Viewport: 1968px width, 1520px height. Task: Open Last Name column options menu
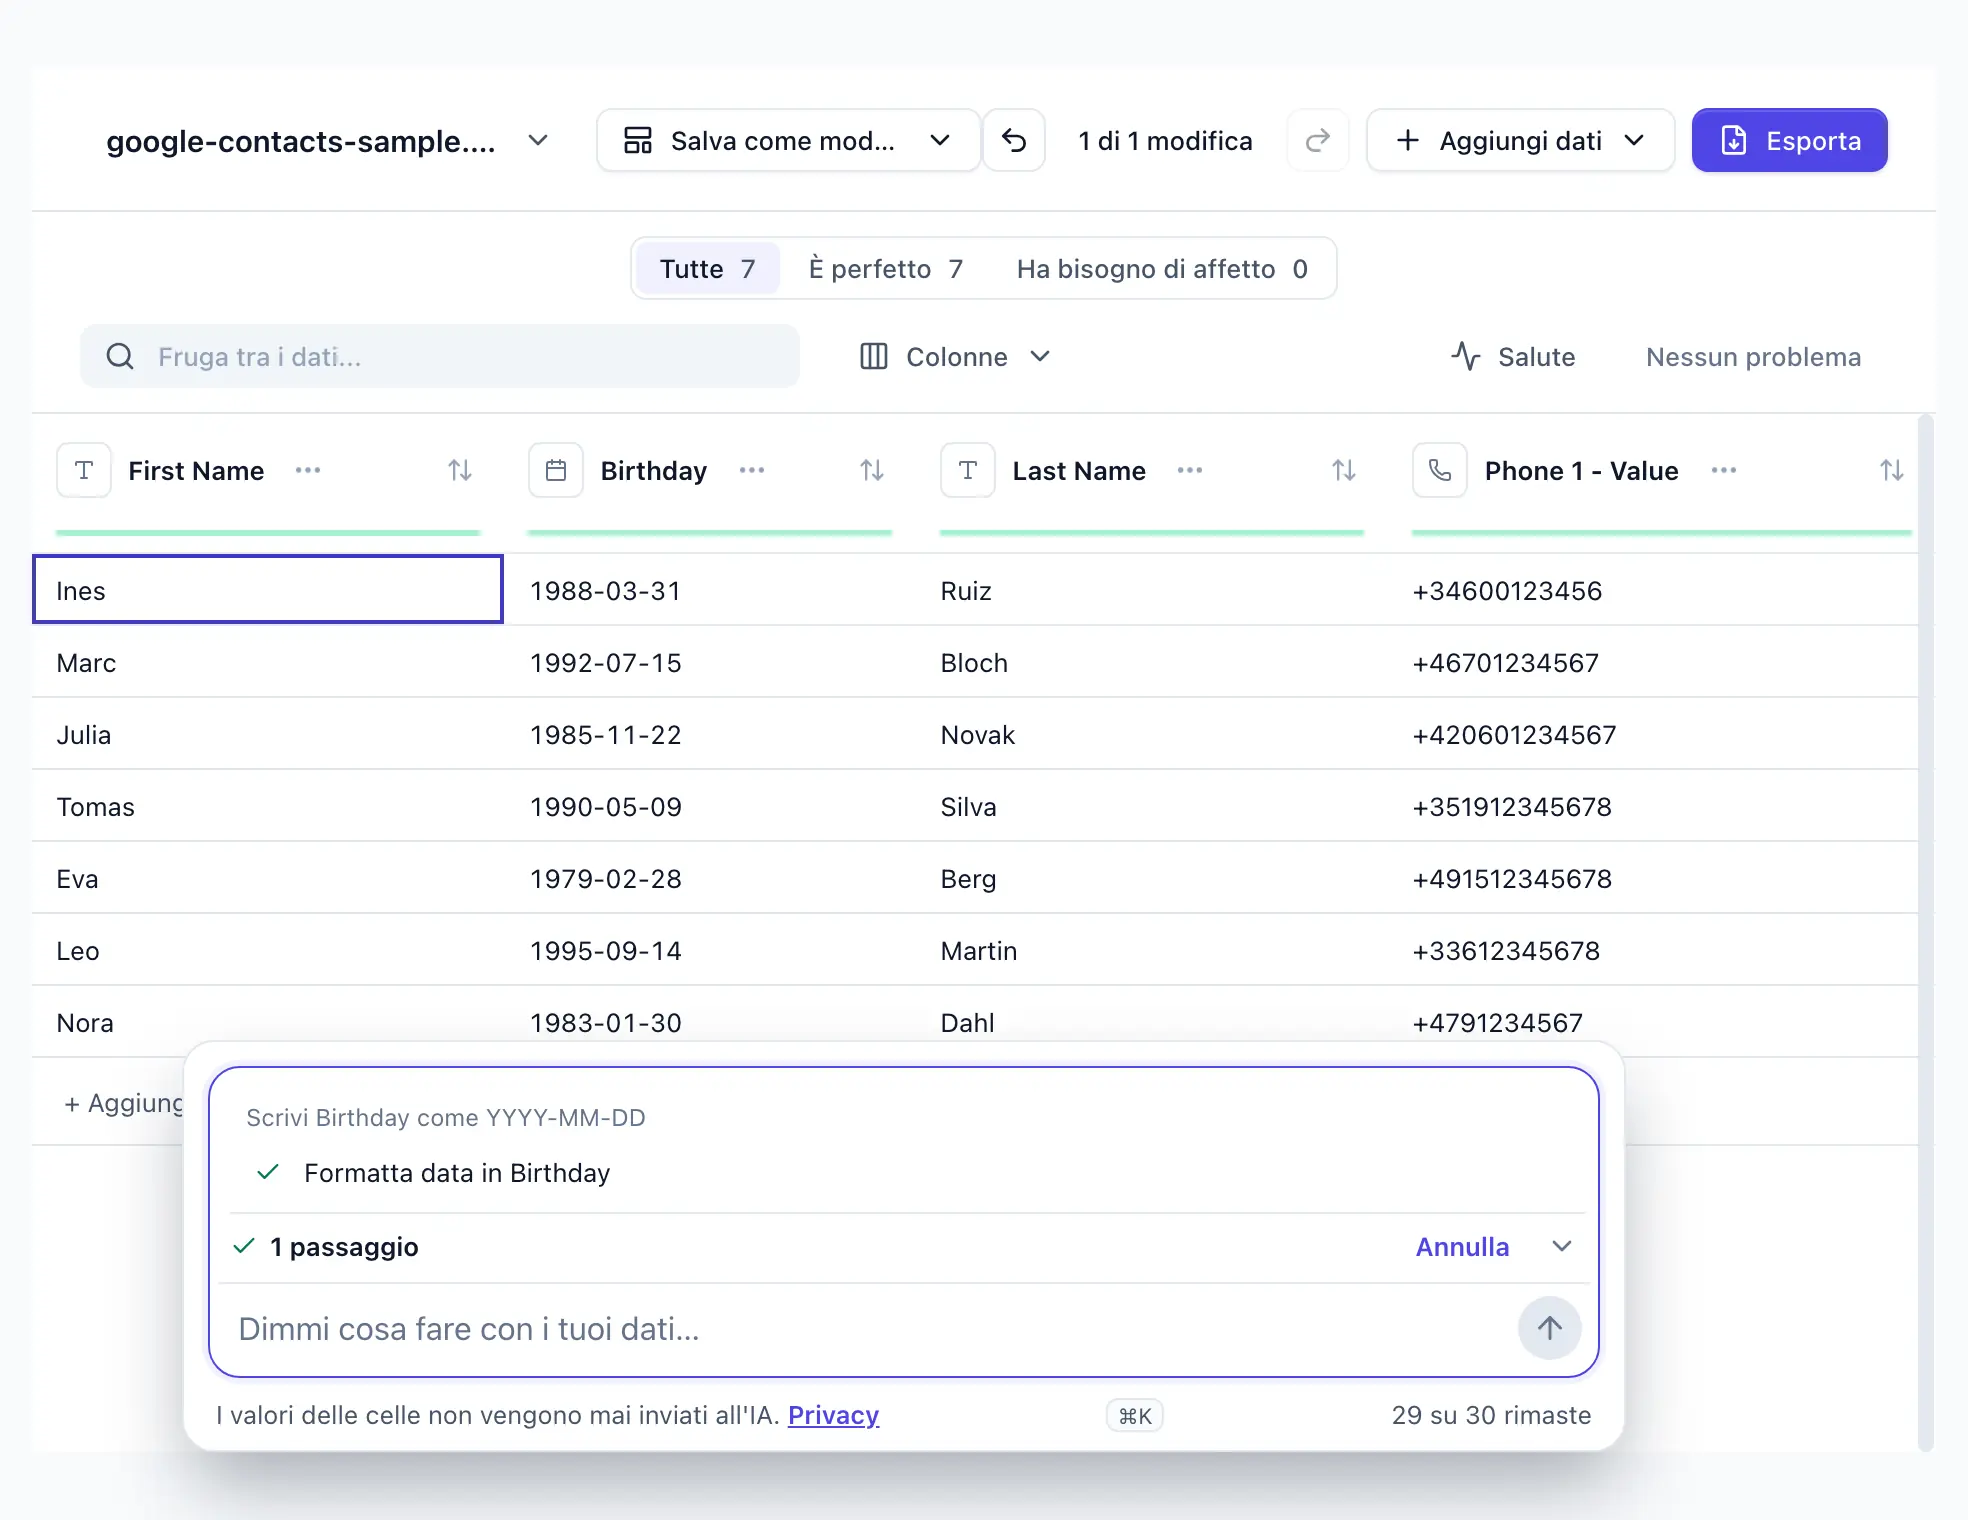pyautogui.click(x=1190, y=470)
